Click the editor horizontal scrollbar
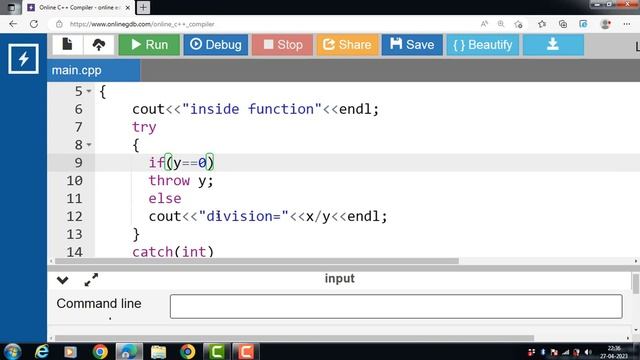 [x=257, y=261]
